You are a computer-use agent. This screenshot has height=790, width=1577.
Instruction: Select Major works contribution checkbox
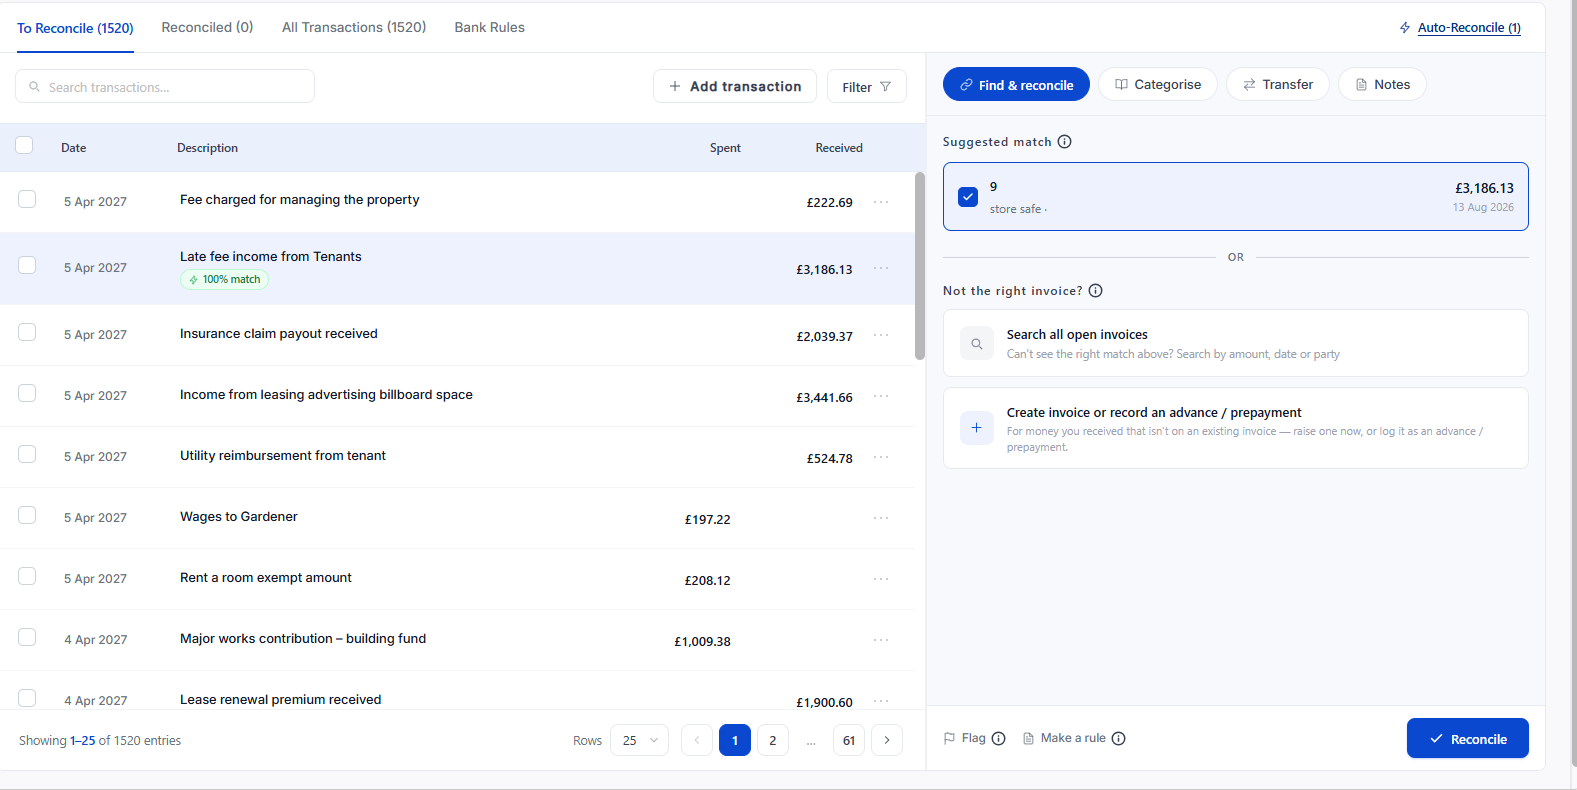coord(27,637)
